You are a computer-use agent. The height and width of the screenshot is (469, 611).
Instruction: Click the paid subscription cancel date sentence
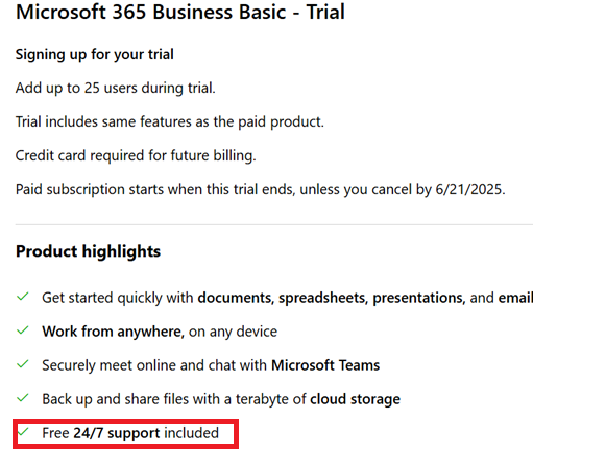261,189
